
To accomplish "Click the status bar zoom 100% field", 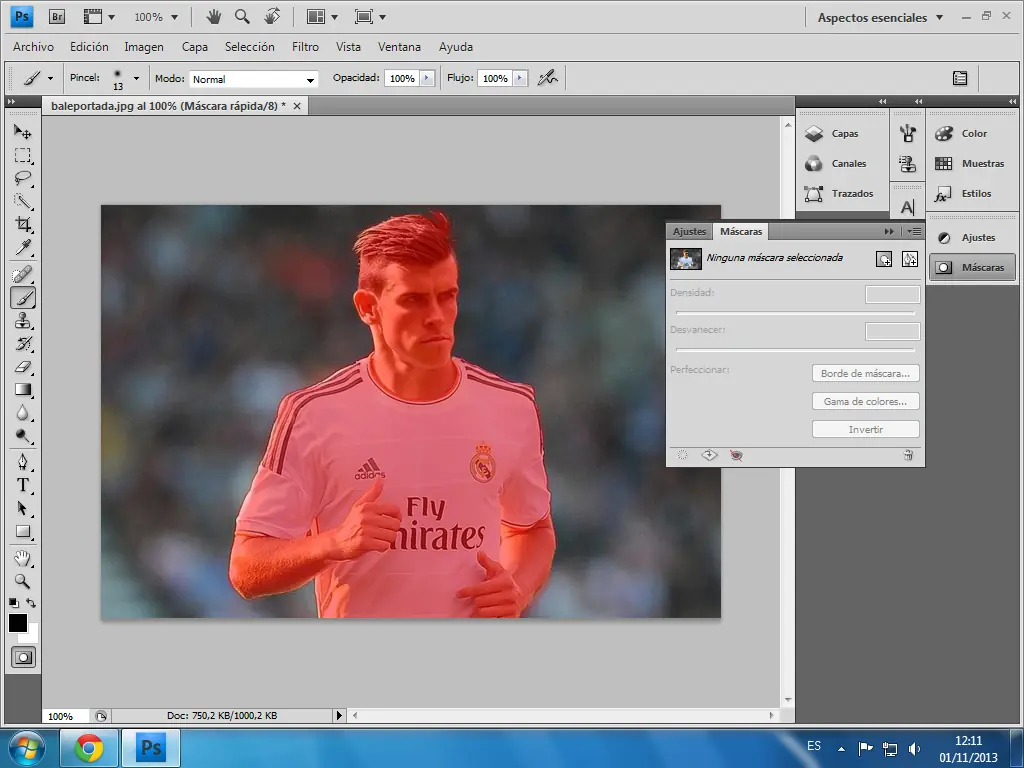I will (x=67, y=716).
